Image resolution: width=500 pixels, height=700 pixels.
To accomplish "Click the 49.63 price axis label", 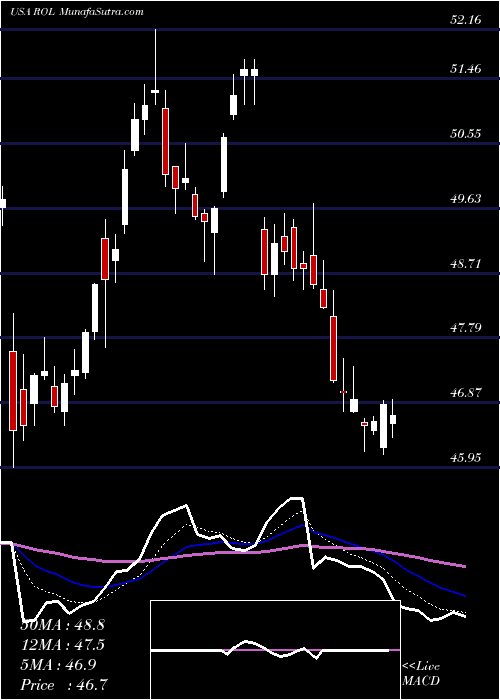I will point(466,199).
